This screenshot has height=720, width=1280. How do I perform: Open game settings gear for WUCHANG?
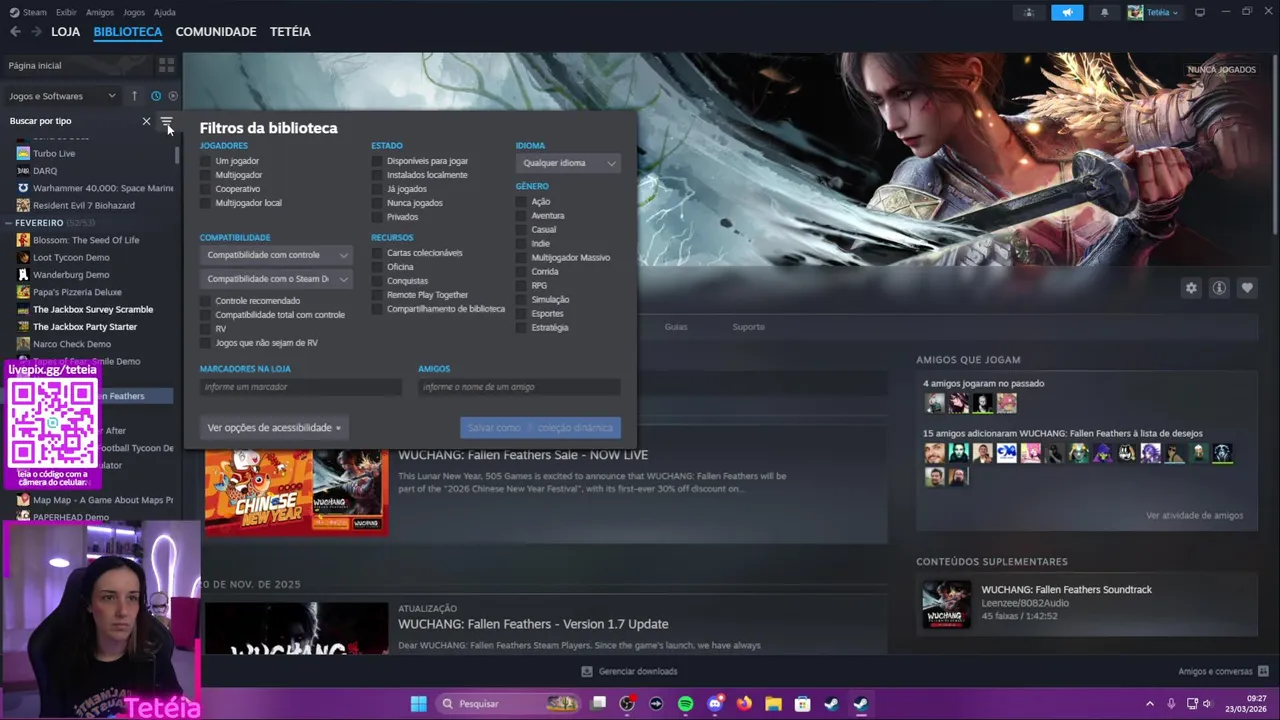pyautogui.click(x=1191, y=288)
